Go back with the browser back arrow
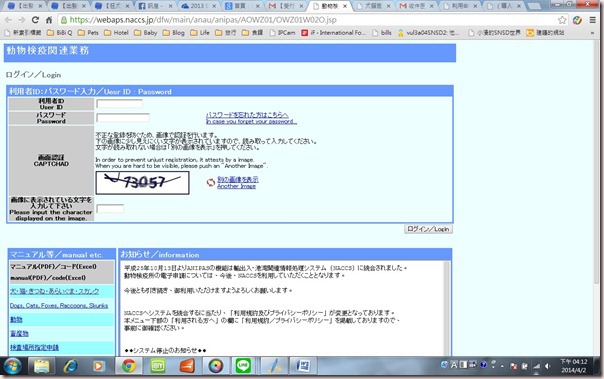604x379 pixels. point(8,20)
